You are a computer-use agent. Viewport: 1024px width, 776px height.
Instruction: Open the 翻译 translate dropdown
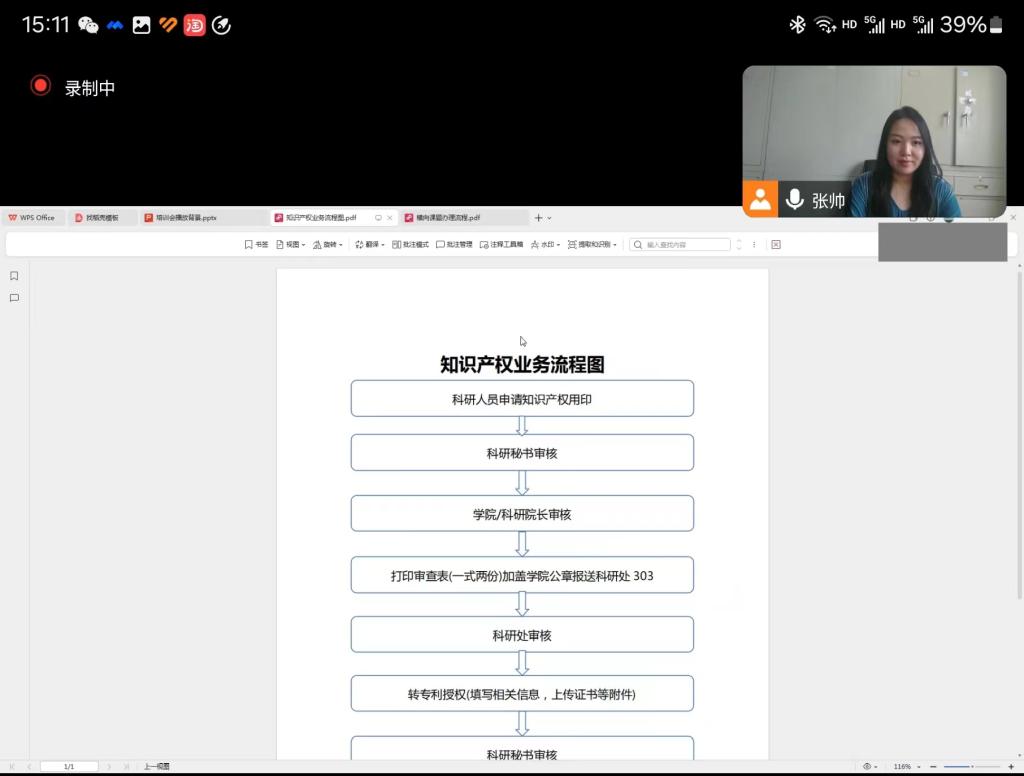pos(370,245)
